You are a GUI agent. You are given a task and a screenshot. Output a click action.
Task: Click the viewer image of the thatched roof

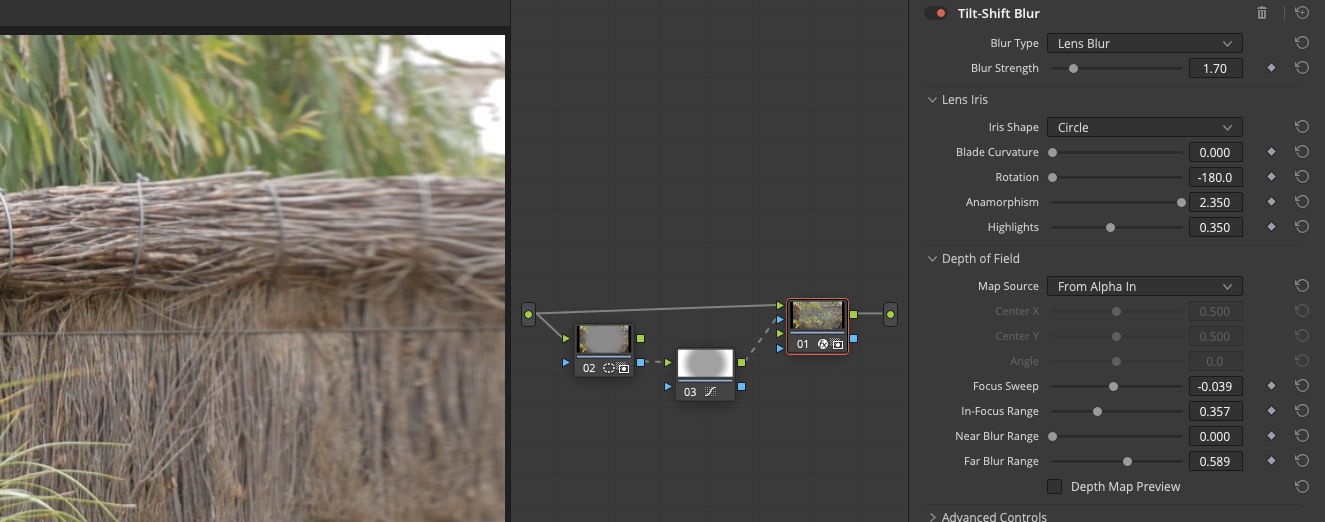(252, 278)
